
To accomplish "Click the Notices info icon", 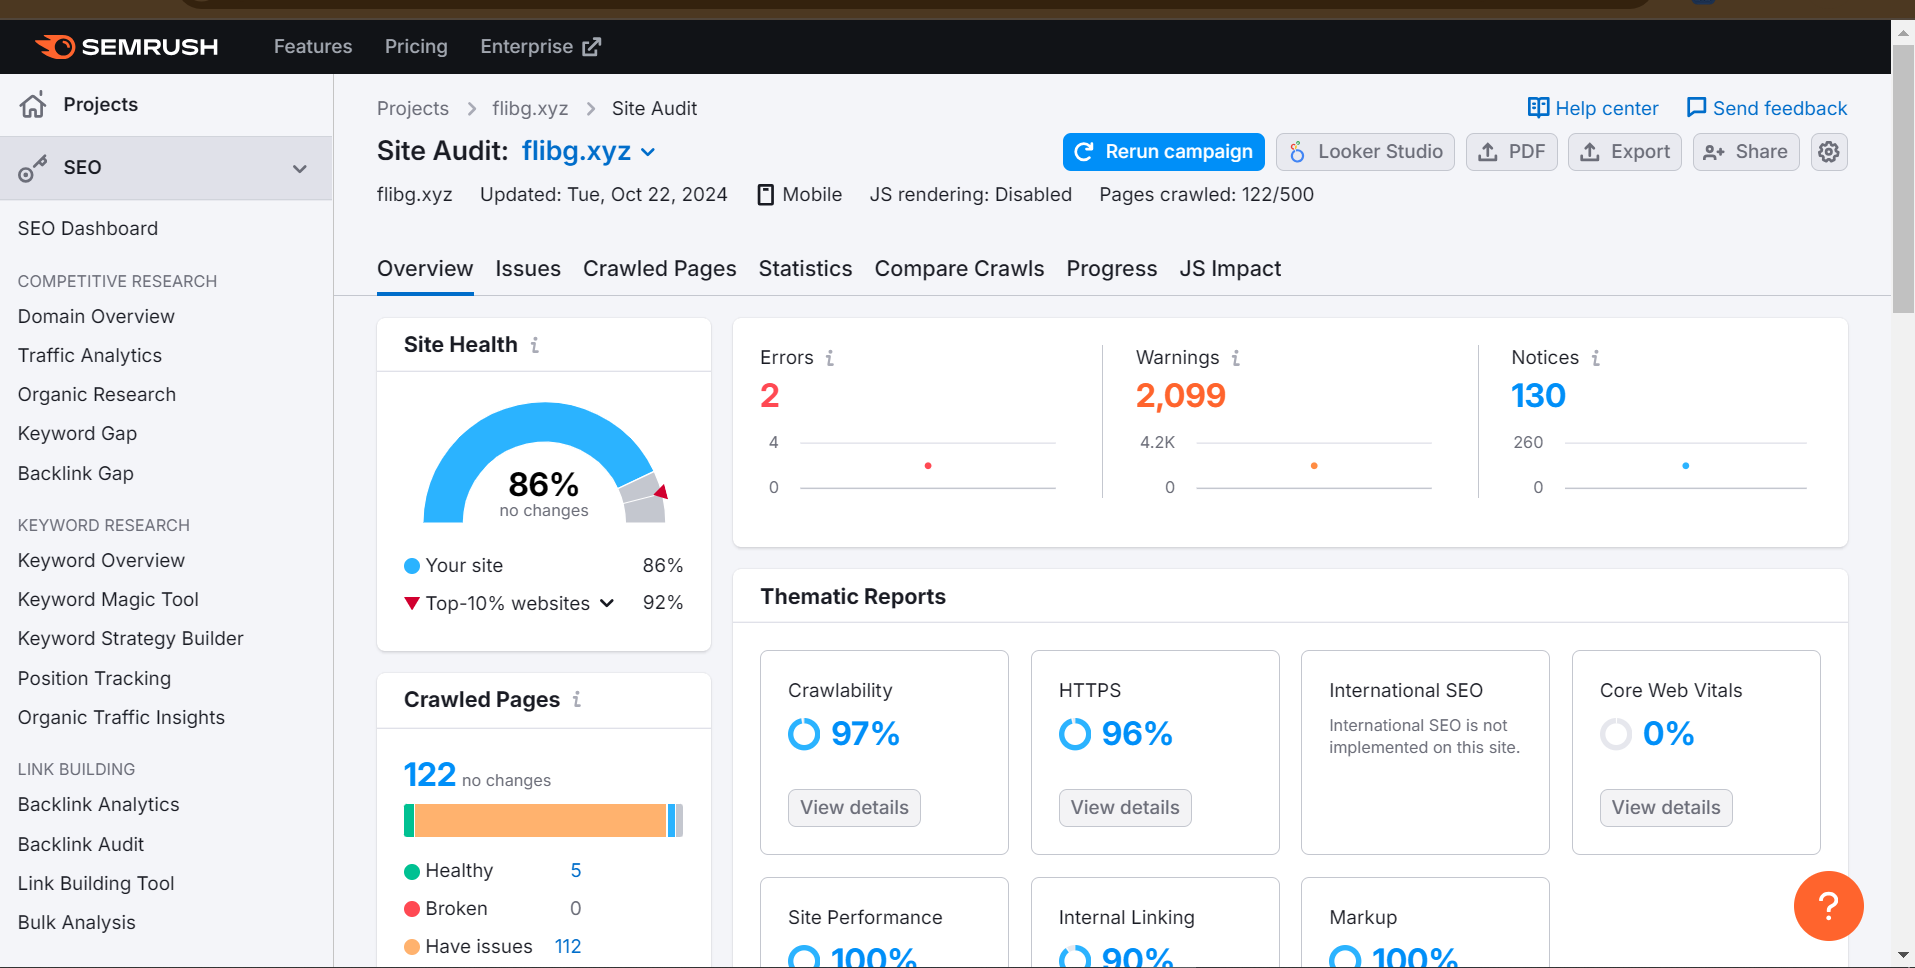I will pyautogui.click(x=1595, y=358).
